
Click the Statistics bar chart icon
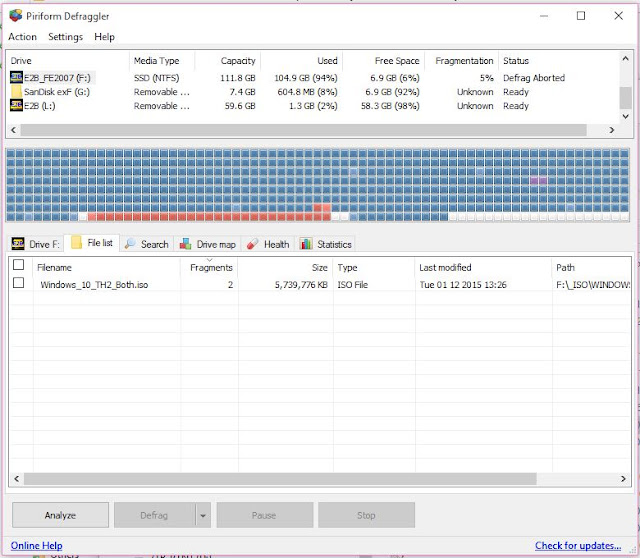(306, 244)
